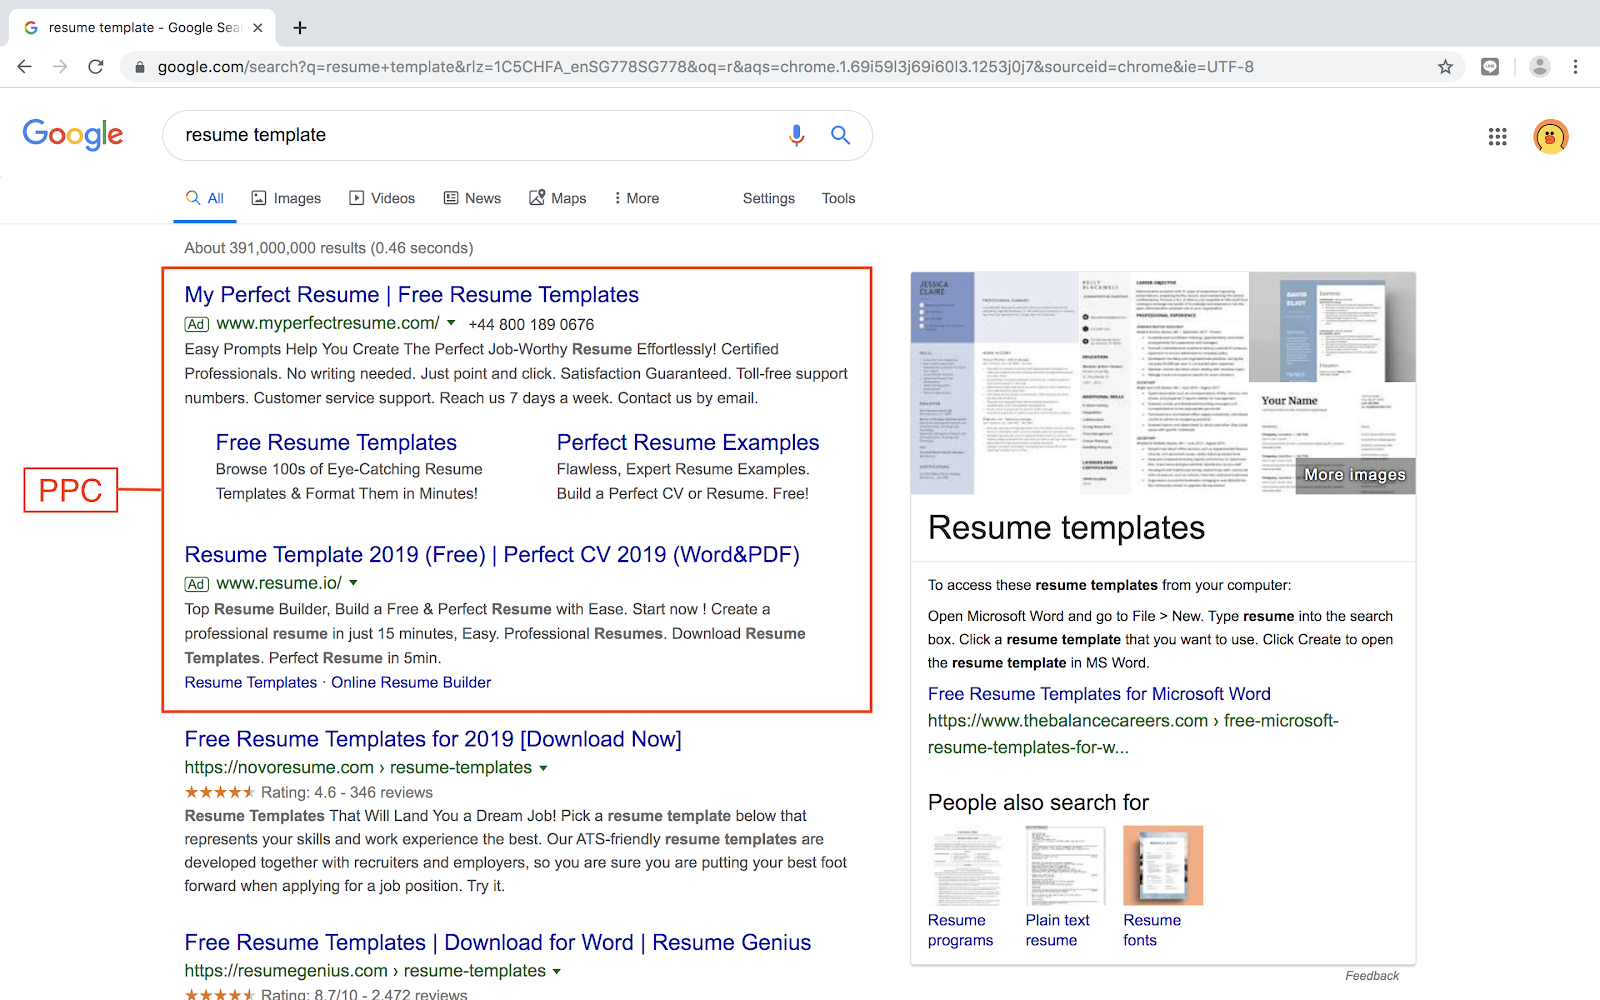1600x1000 pixels.
Task: Reload the page with the refresh icon
Action: tap(96, 67)
